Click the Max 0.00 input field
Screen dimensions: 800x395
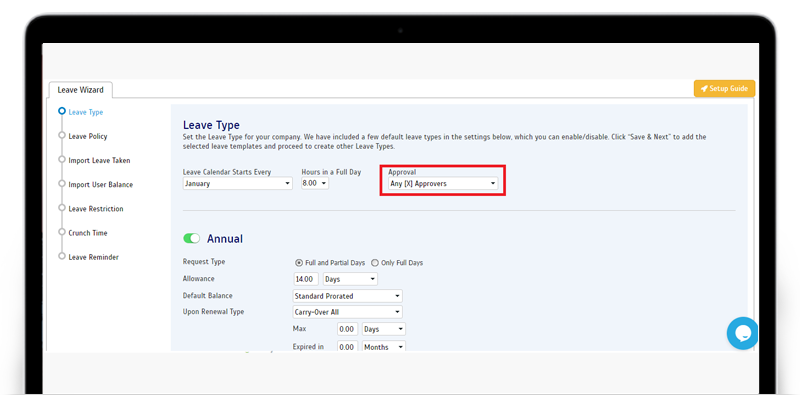click(347, 329)
